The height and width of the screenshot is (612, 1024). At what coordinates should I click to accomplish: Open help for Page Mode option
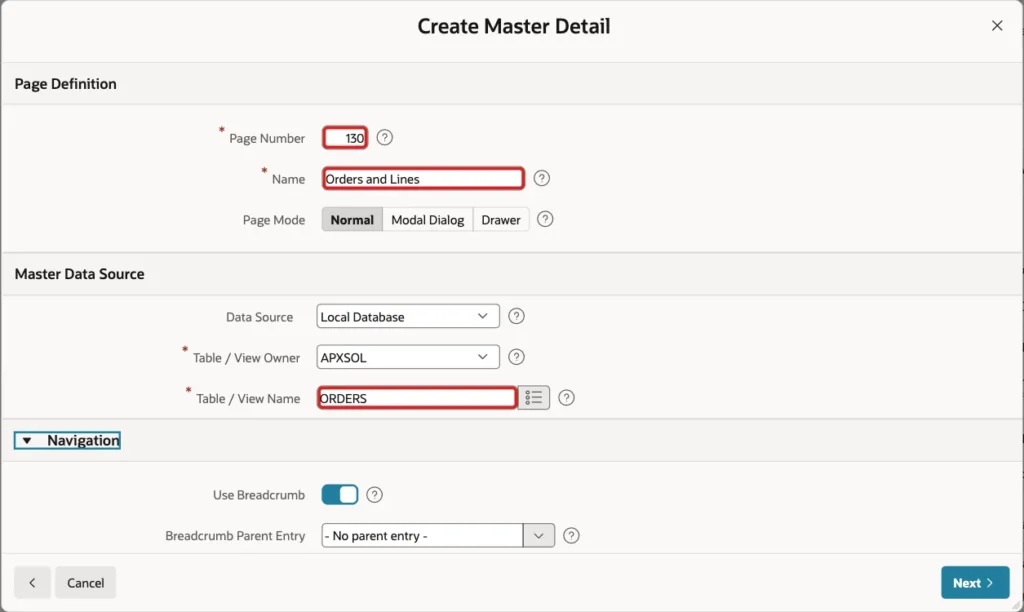(545, 219)
